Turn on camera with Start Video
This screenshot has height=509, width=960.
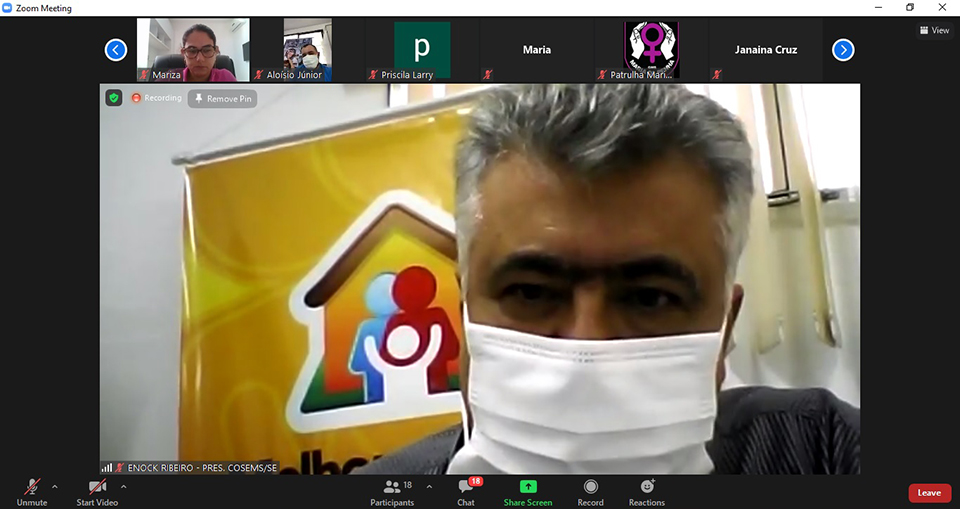tap(98, 490)
